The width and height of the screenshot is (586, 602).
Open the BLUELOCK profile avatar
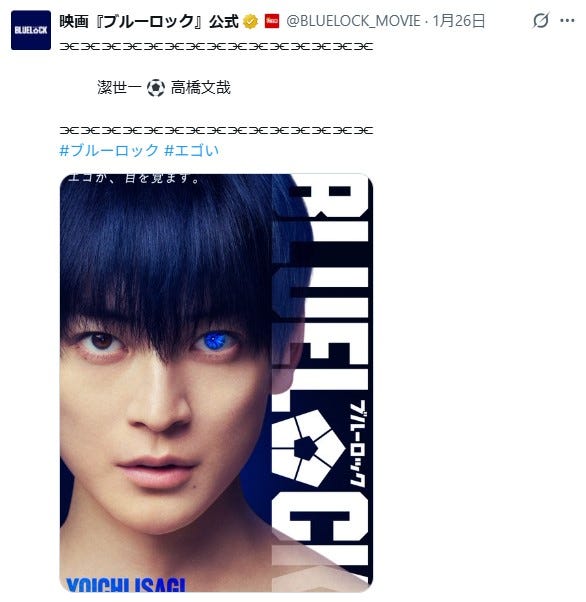pos(31,30)
